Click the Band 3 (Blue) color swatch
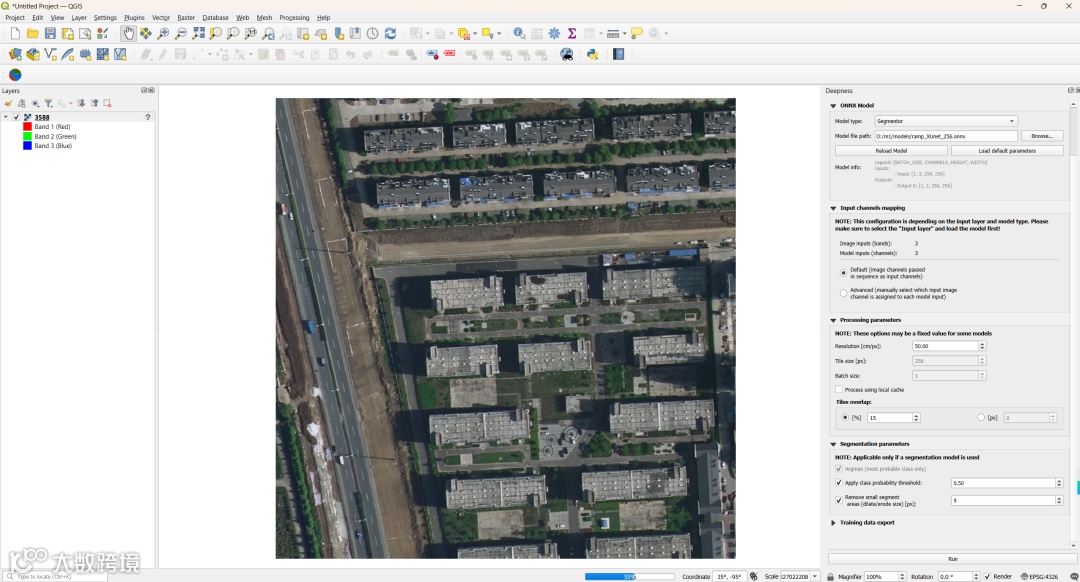 coord(28,146)
